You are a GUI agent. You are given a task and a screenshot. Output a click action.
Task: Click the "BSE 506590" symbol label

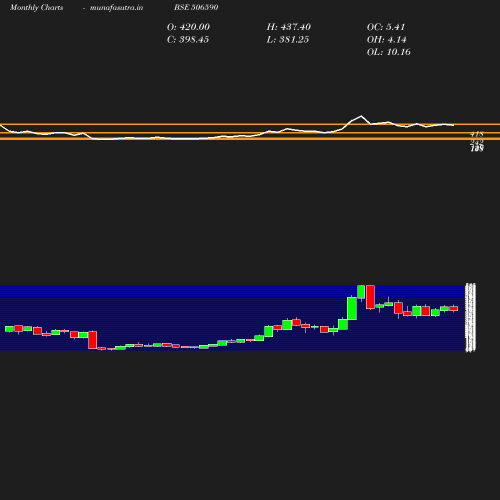196,7
